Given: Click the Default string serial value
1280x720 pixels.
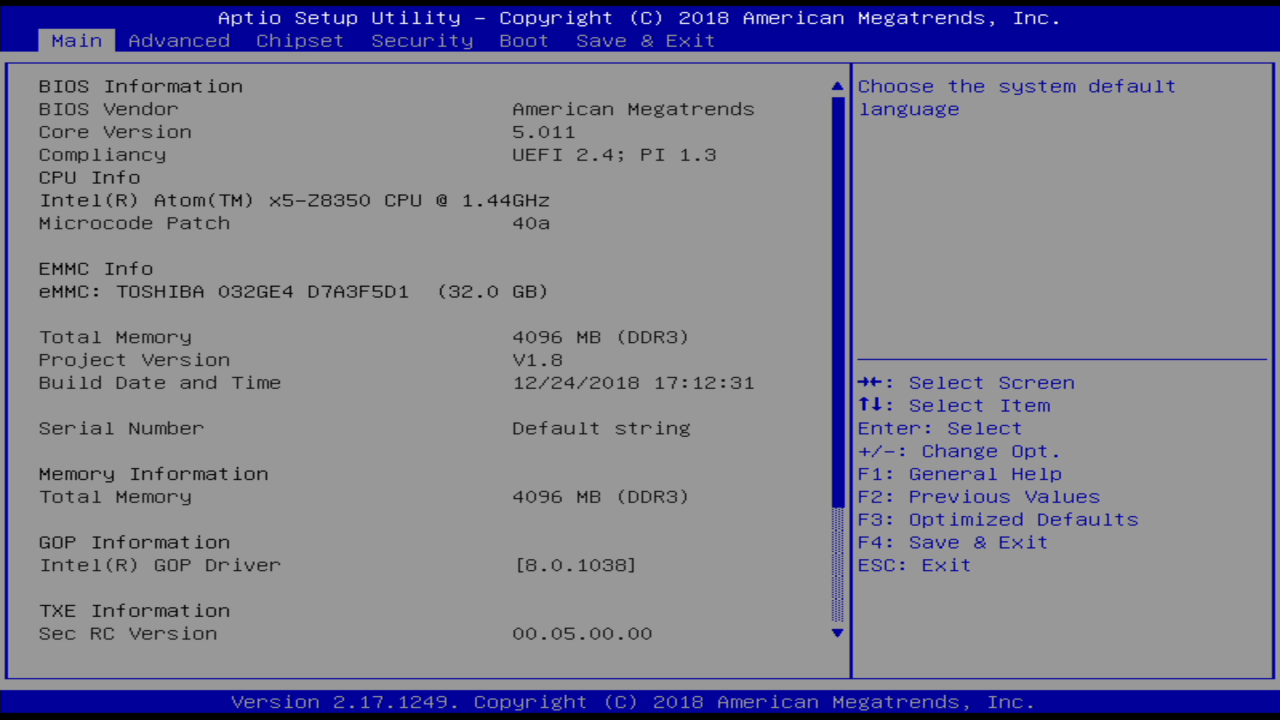Looking at the screenshot, I should (601, 428).
